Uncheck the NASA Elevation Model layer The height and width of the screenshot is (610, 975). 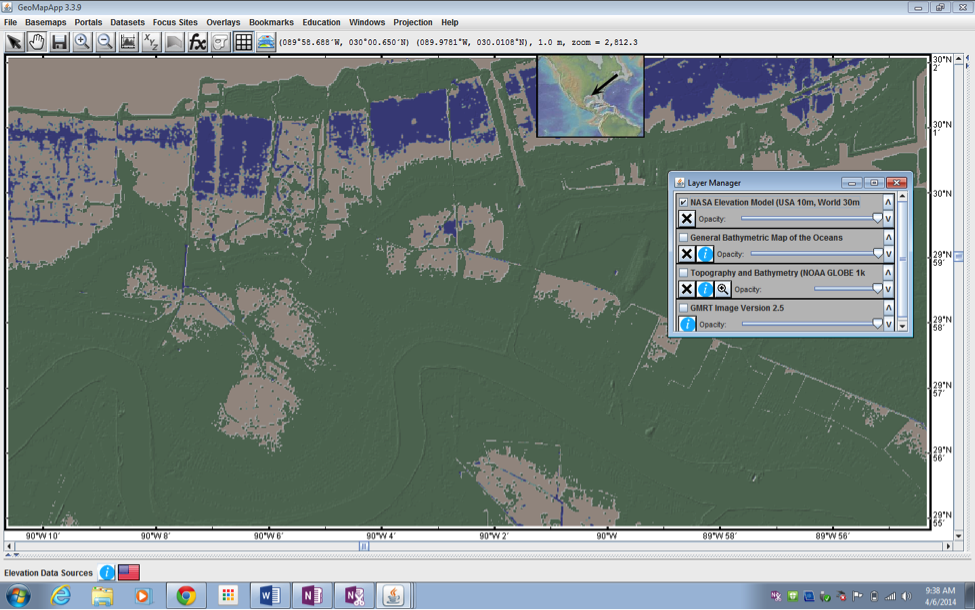[683, 201]
